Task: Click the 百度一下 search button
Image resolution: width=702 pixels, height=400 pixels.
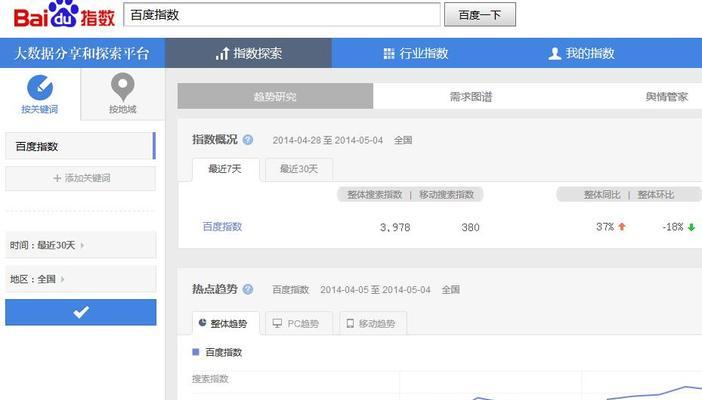Action: (x=479, y=15)
